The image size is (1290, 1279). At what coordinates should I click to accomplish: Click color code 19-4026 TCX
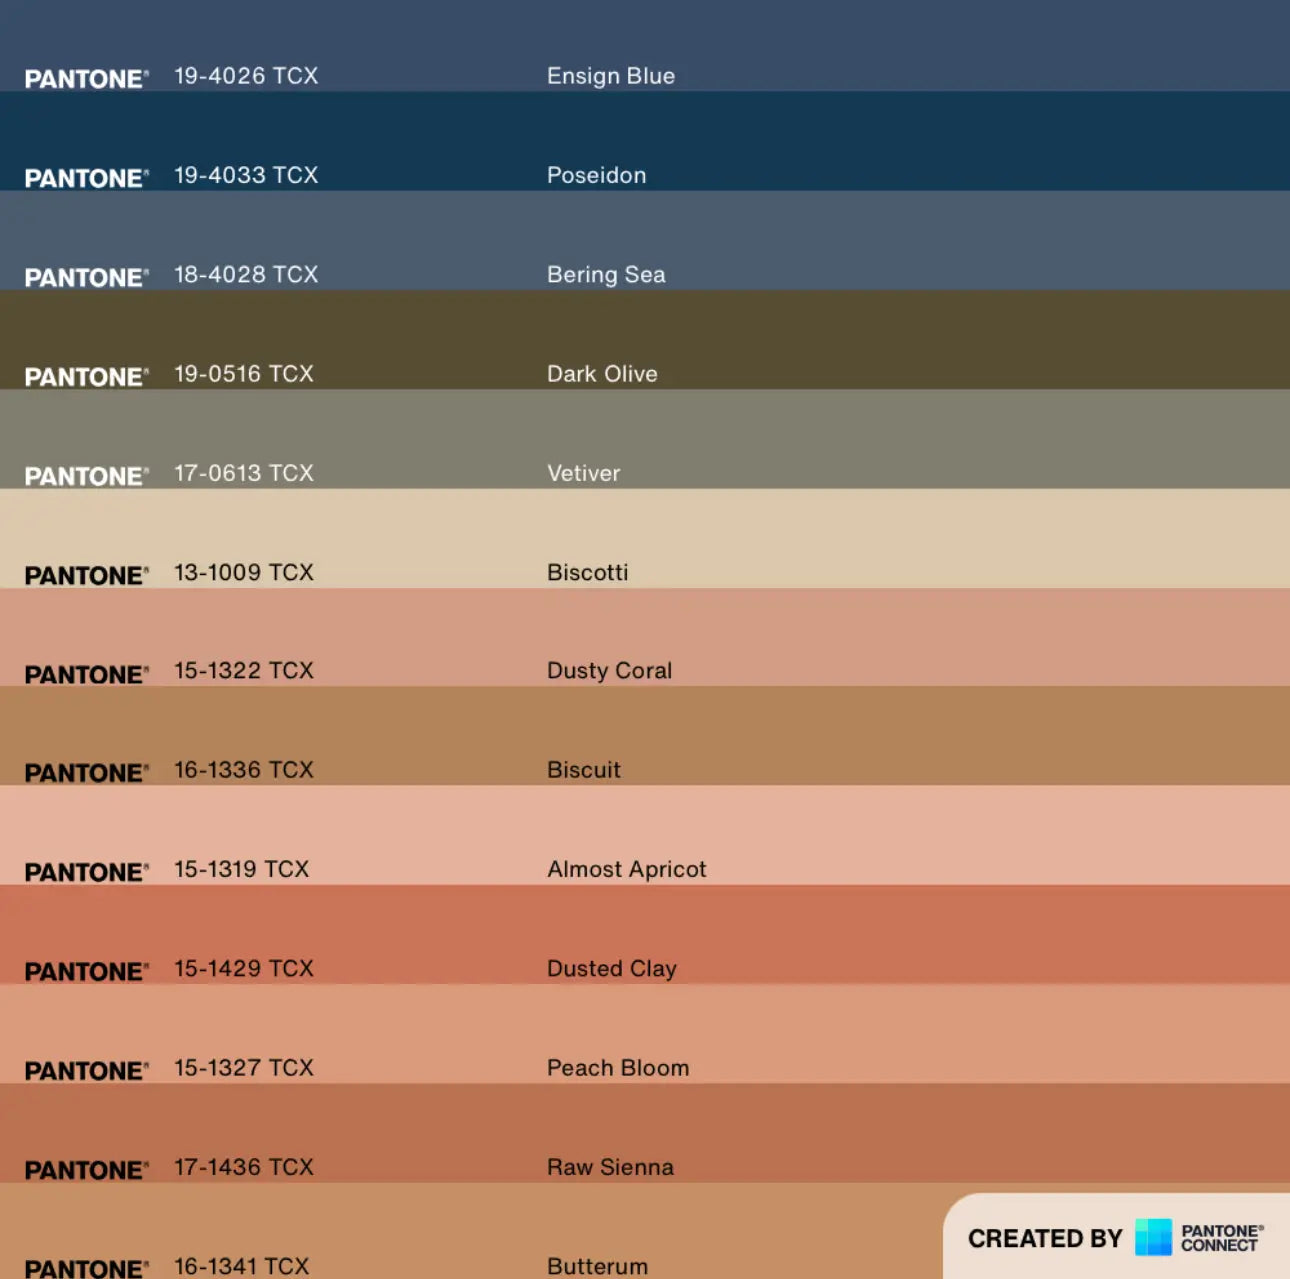246,76
